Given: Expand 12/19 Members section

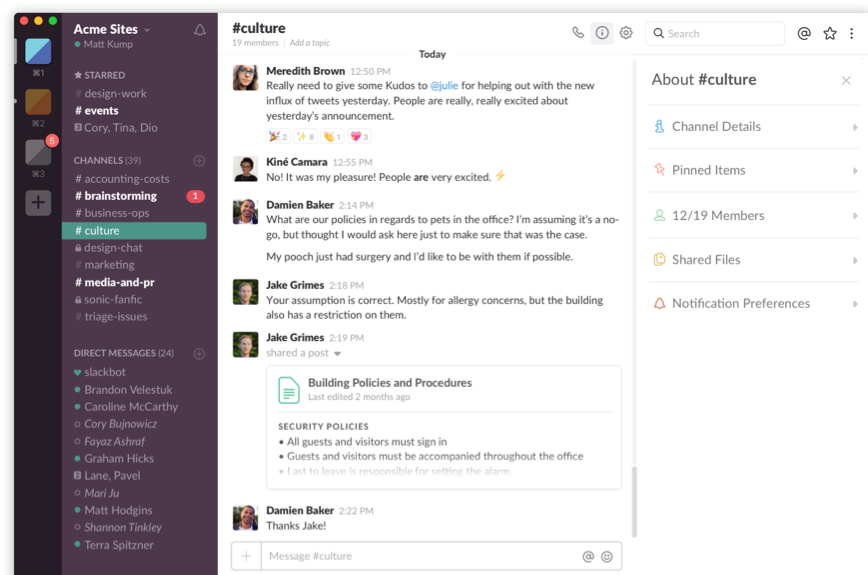Looking at the screenshot, I should click(754, 216).
